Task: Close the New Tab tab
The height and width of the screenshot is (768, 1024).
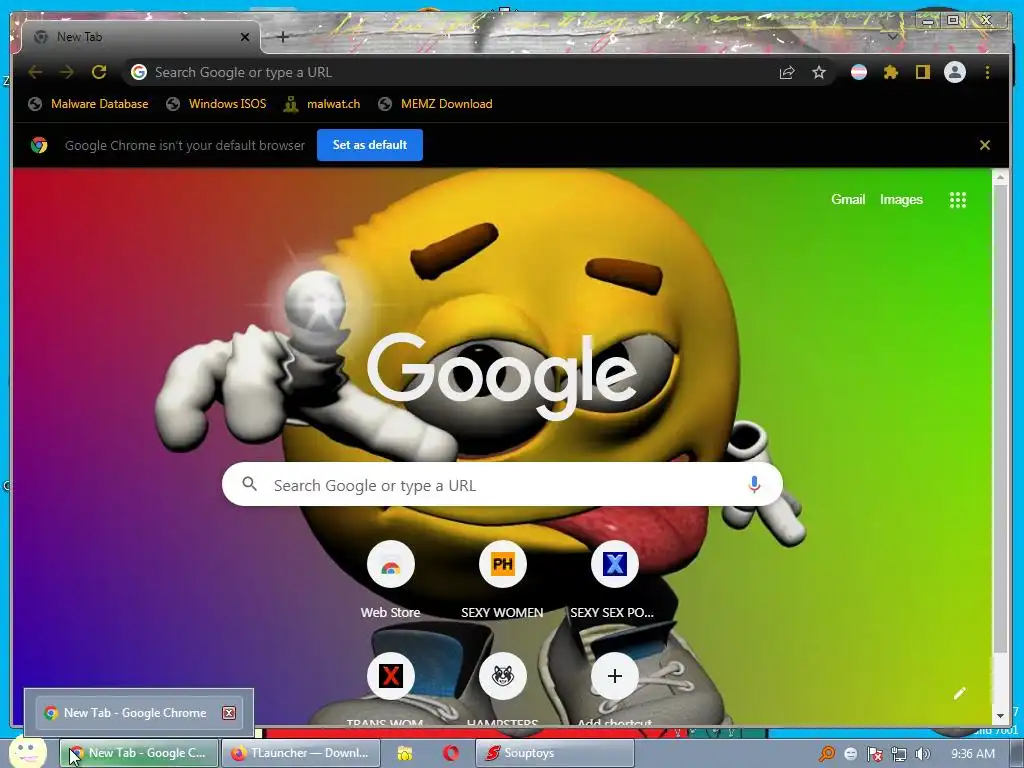Action: coord(245,37)
